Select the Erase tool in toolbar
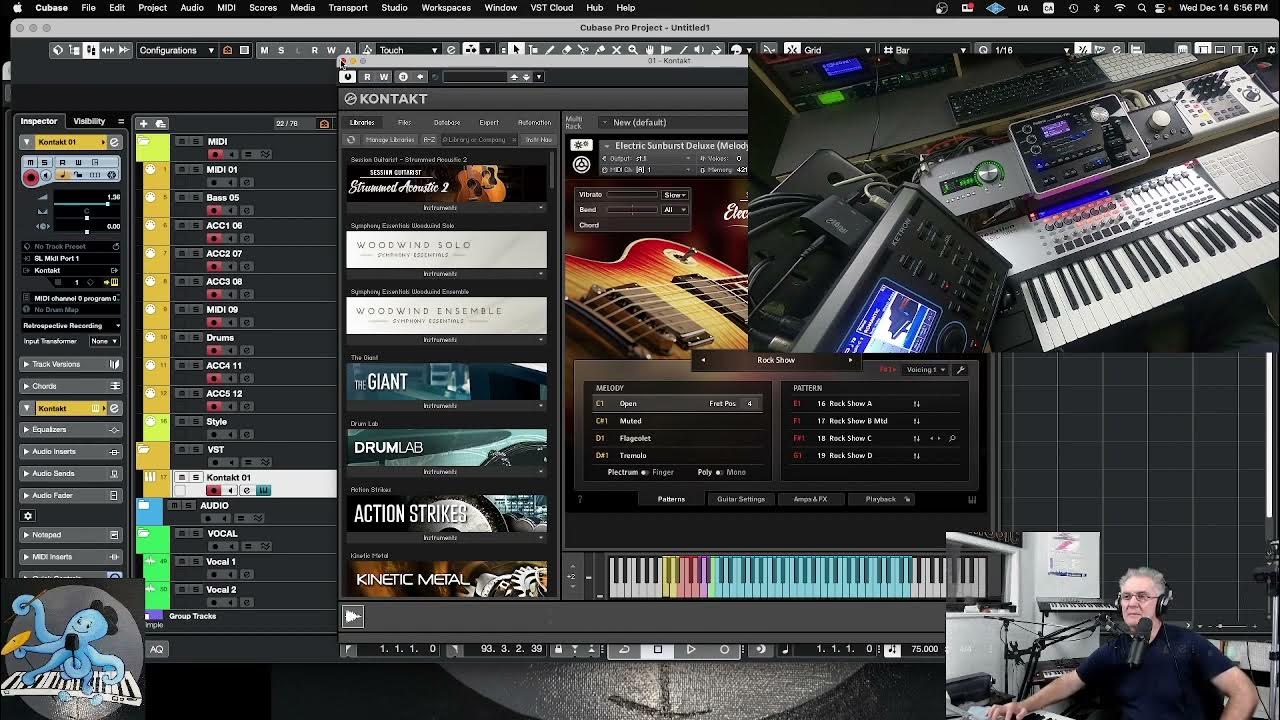 [x=568, y=50]
